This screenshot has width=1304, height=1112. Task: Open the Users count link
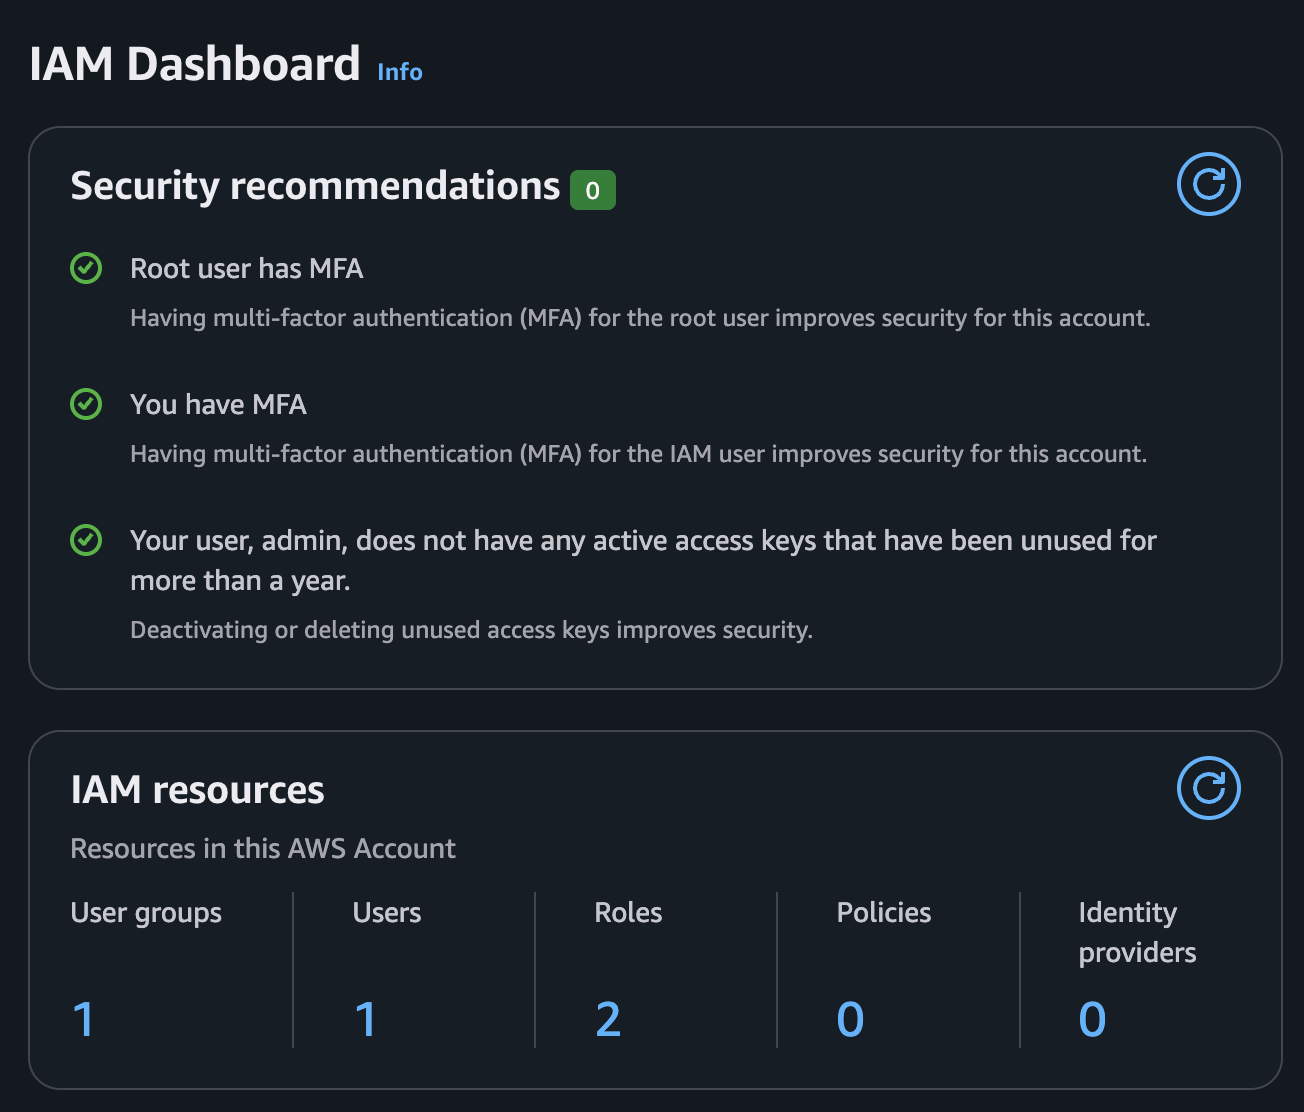coord(366,1019)
